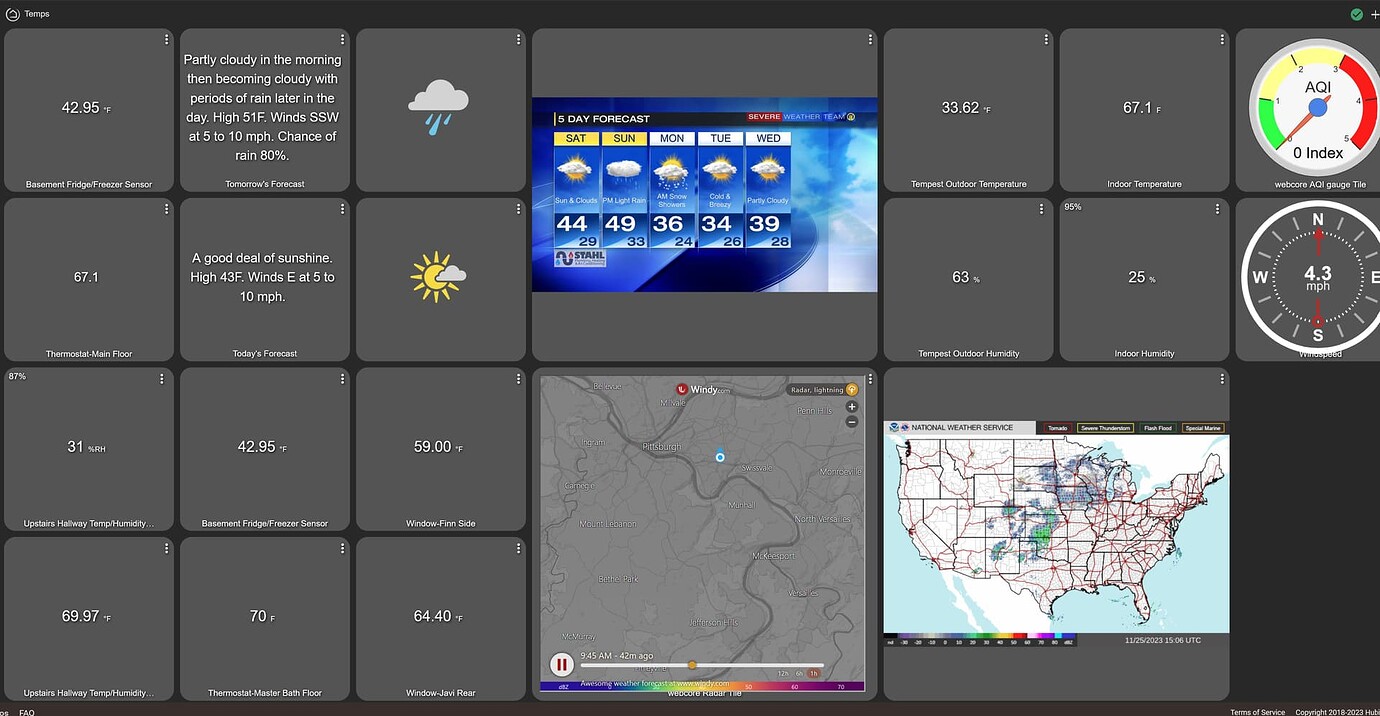Click the plus icon to add a new tile

[x=1374, y=14]
